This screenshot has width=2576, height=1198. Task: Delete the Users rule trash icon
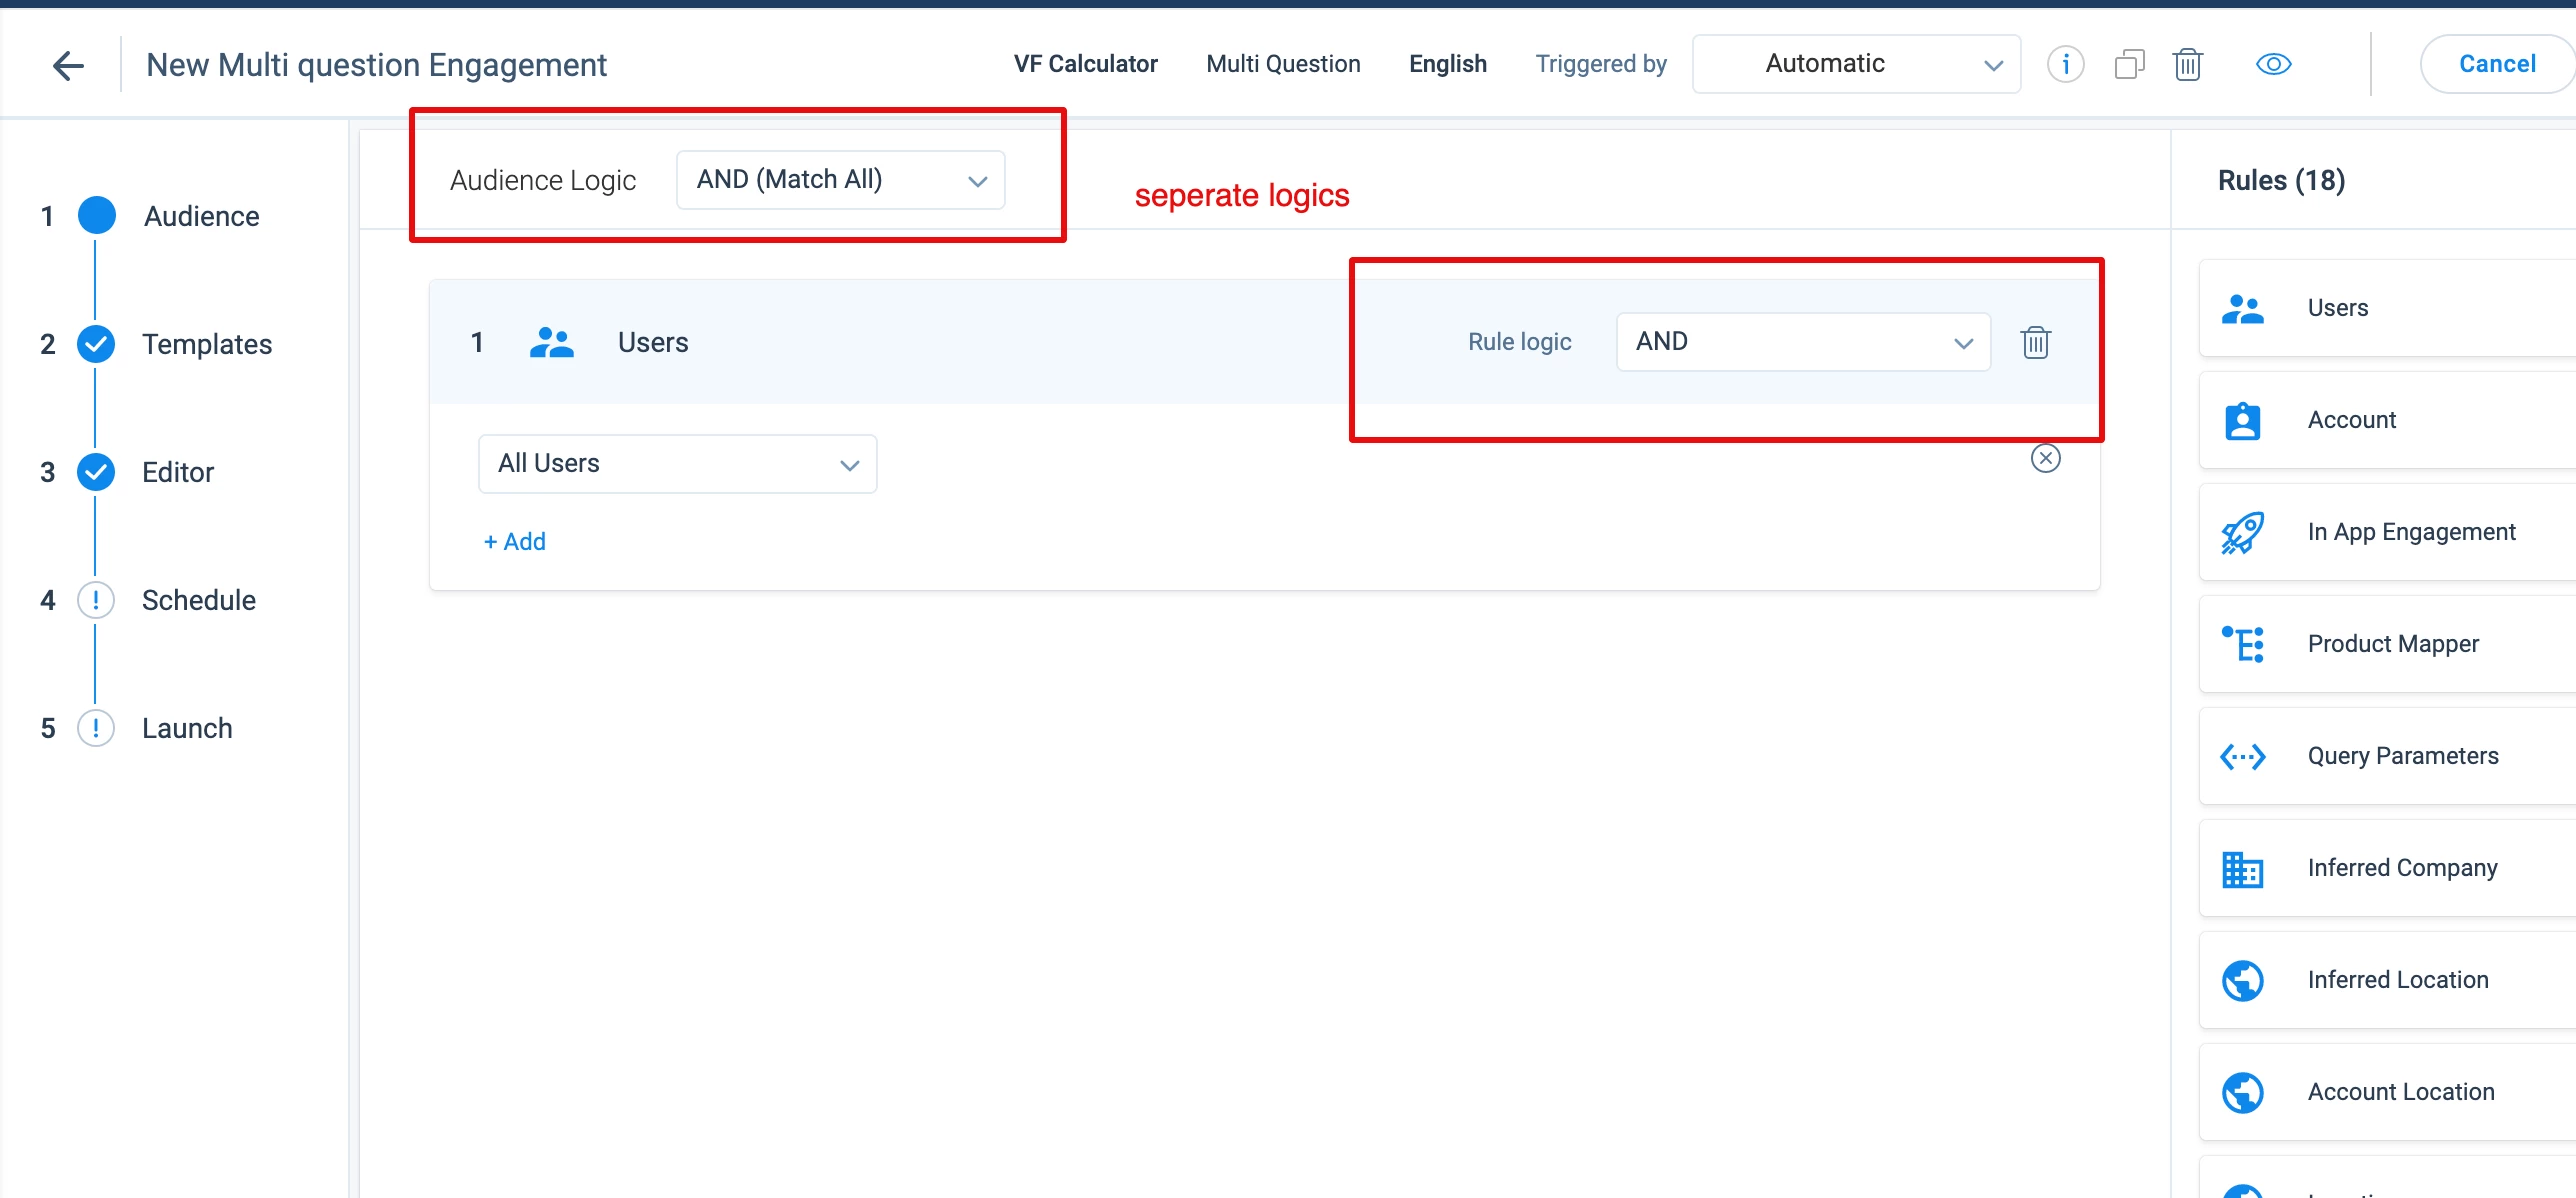[2035, 343]
